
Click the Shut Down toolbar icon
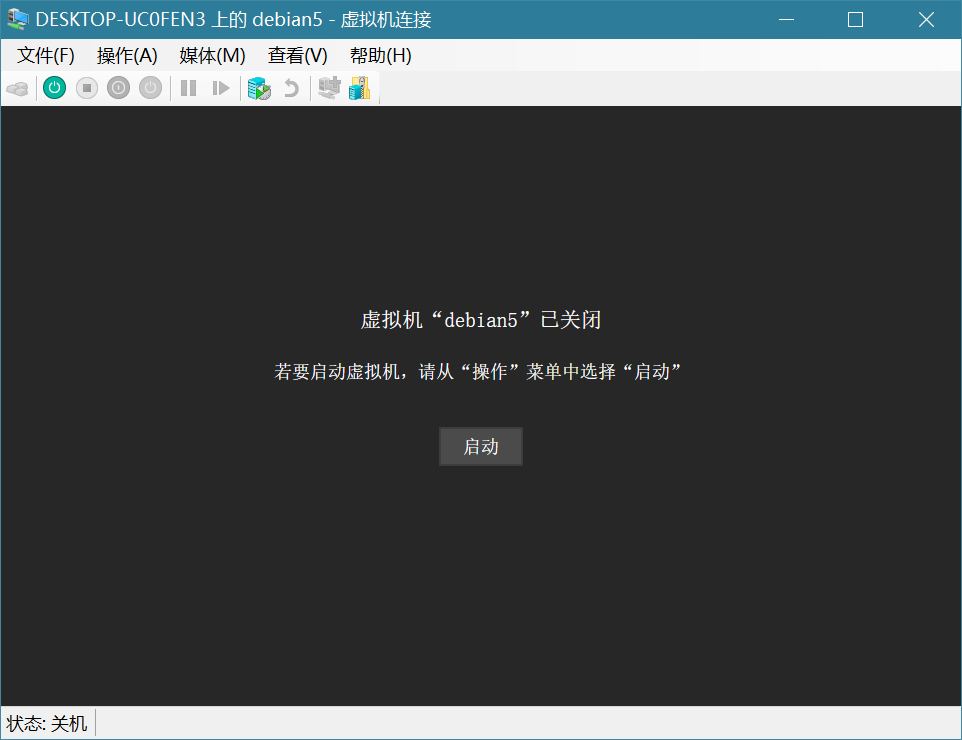coord(118,89)
